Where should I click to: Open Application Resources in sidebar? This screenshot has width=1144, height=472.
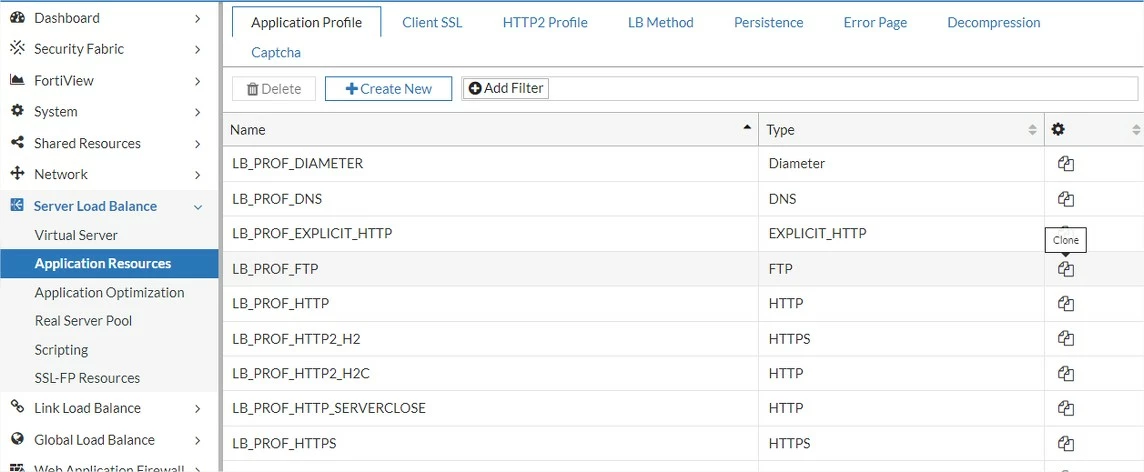click(x=109, y=263)
